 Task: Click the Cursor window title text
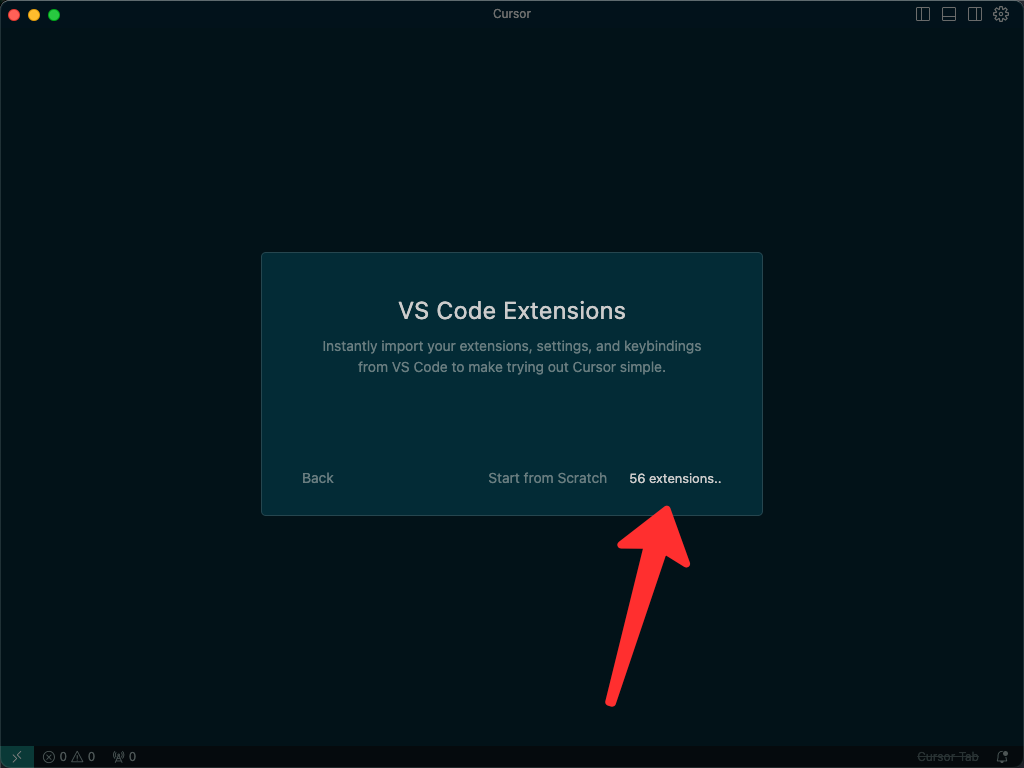[512, 14]
